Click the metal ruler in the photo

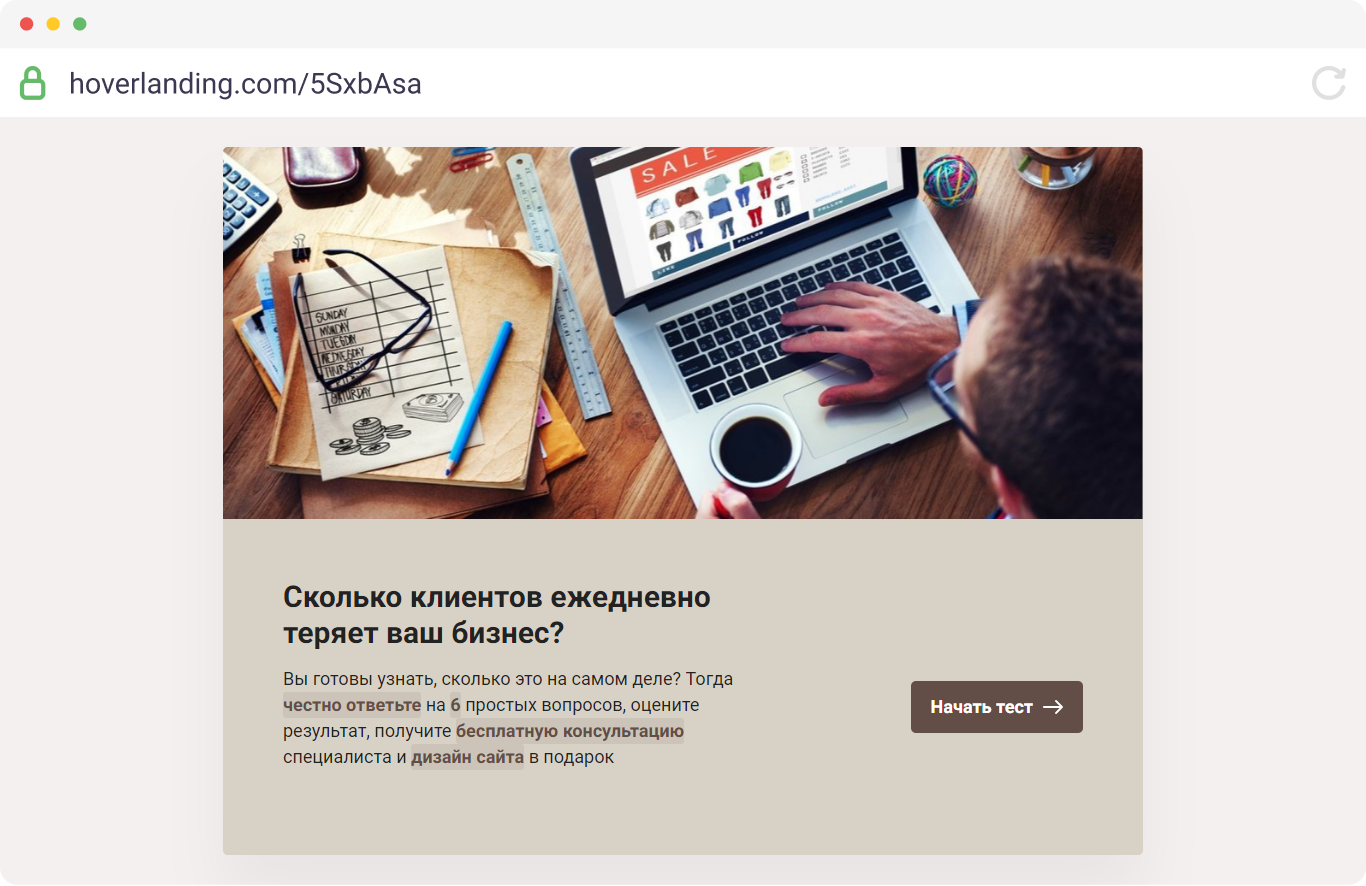(559, 285)
